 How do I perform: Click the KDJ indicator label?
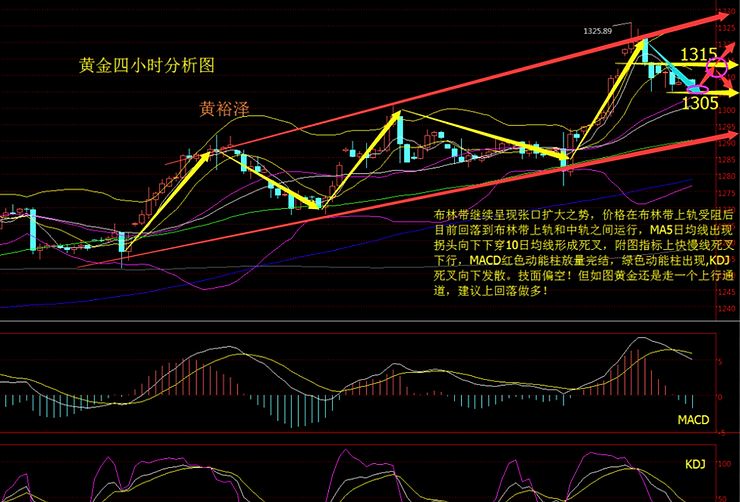[x=694, y=466]
